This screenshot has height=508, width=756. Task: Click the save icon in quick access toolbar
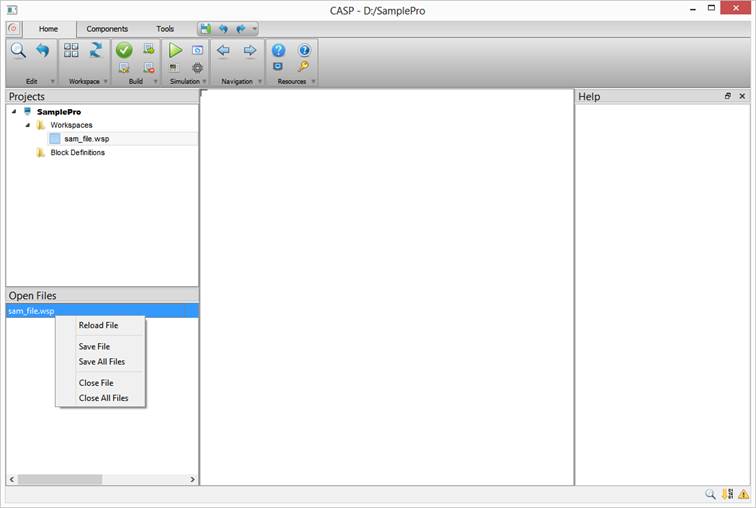(x=205, y=29)
